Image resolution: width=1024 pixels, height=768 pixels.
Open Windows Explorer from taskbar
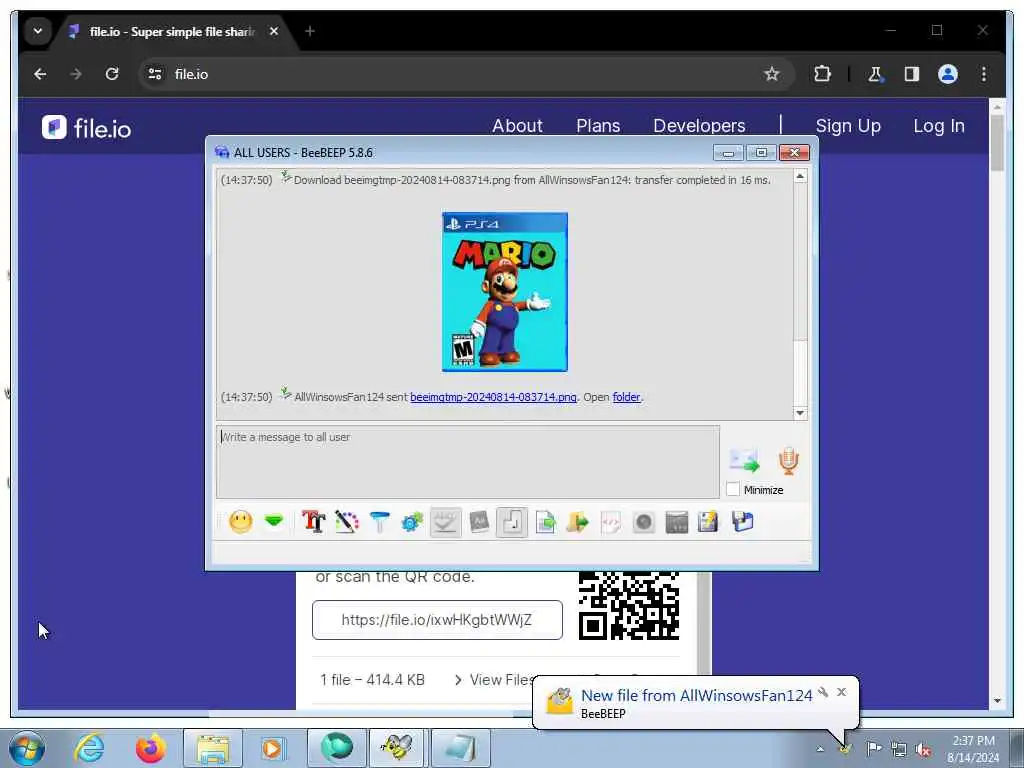[x=213, y=748]
